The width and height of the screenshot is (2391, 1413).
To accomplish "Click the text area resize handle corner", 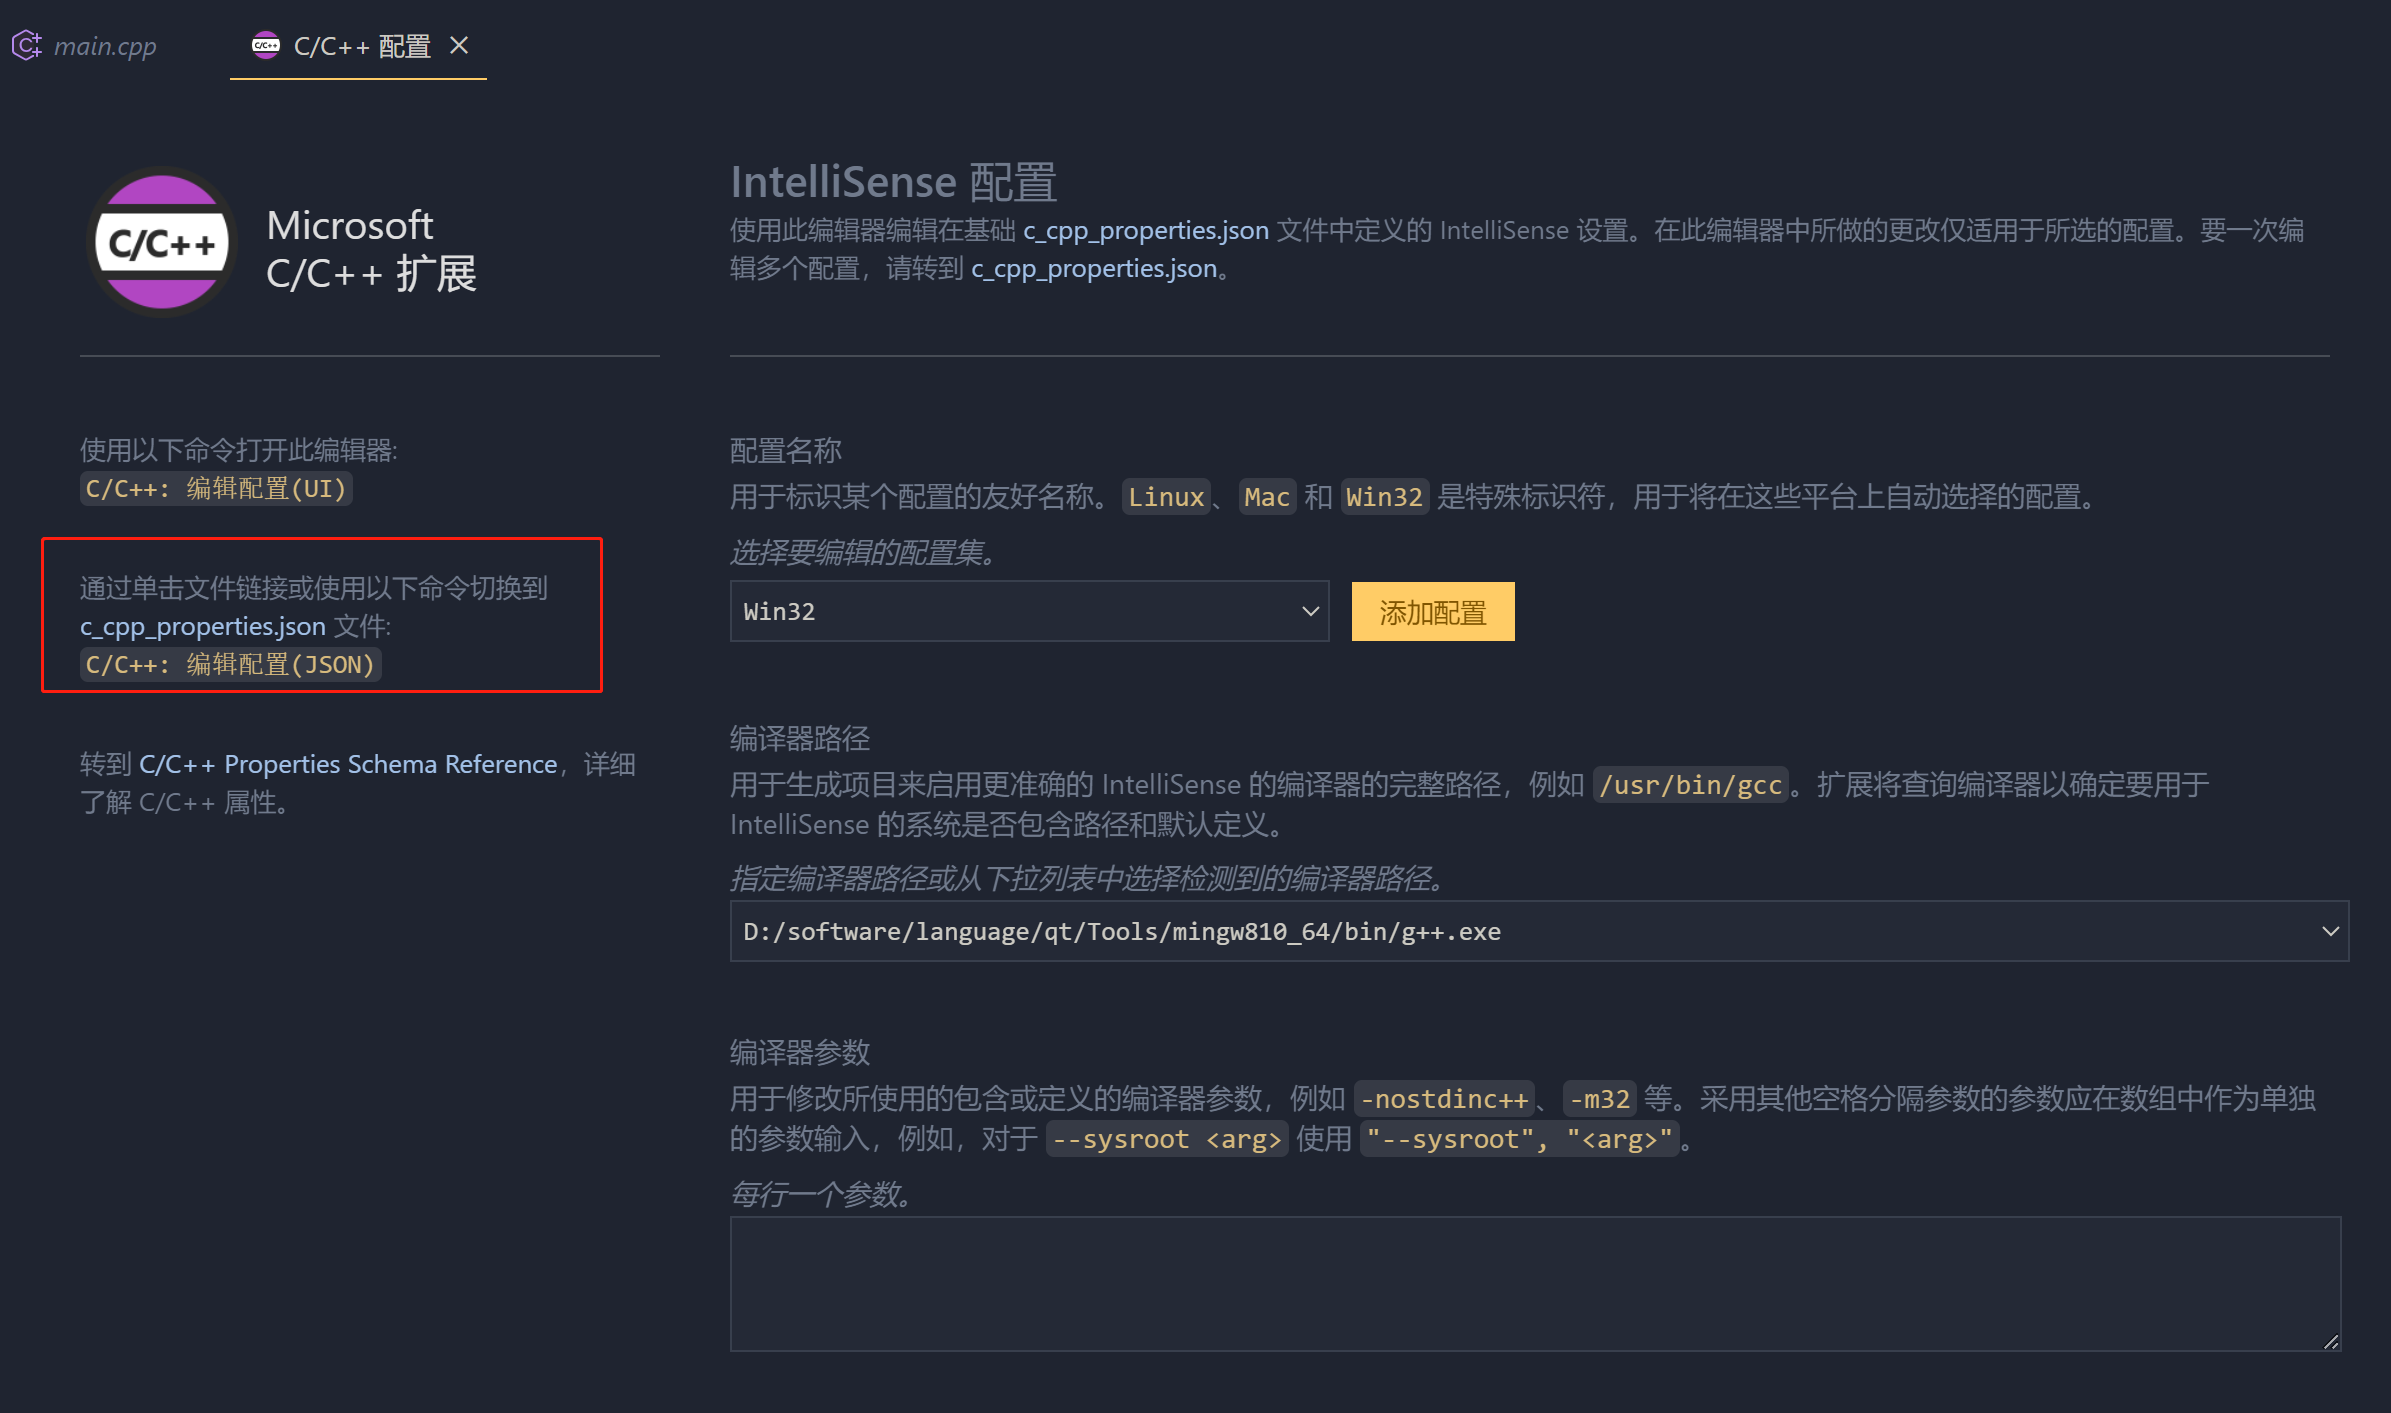I will [x=2331, y=1342].
